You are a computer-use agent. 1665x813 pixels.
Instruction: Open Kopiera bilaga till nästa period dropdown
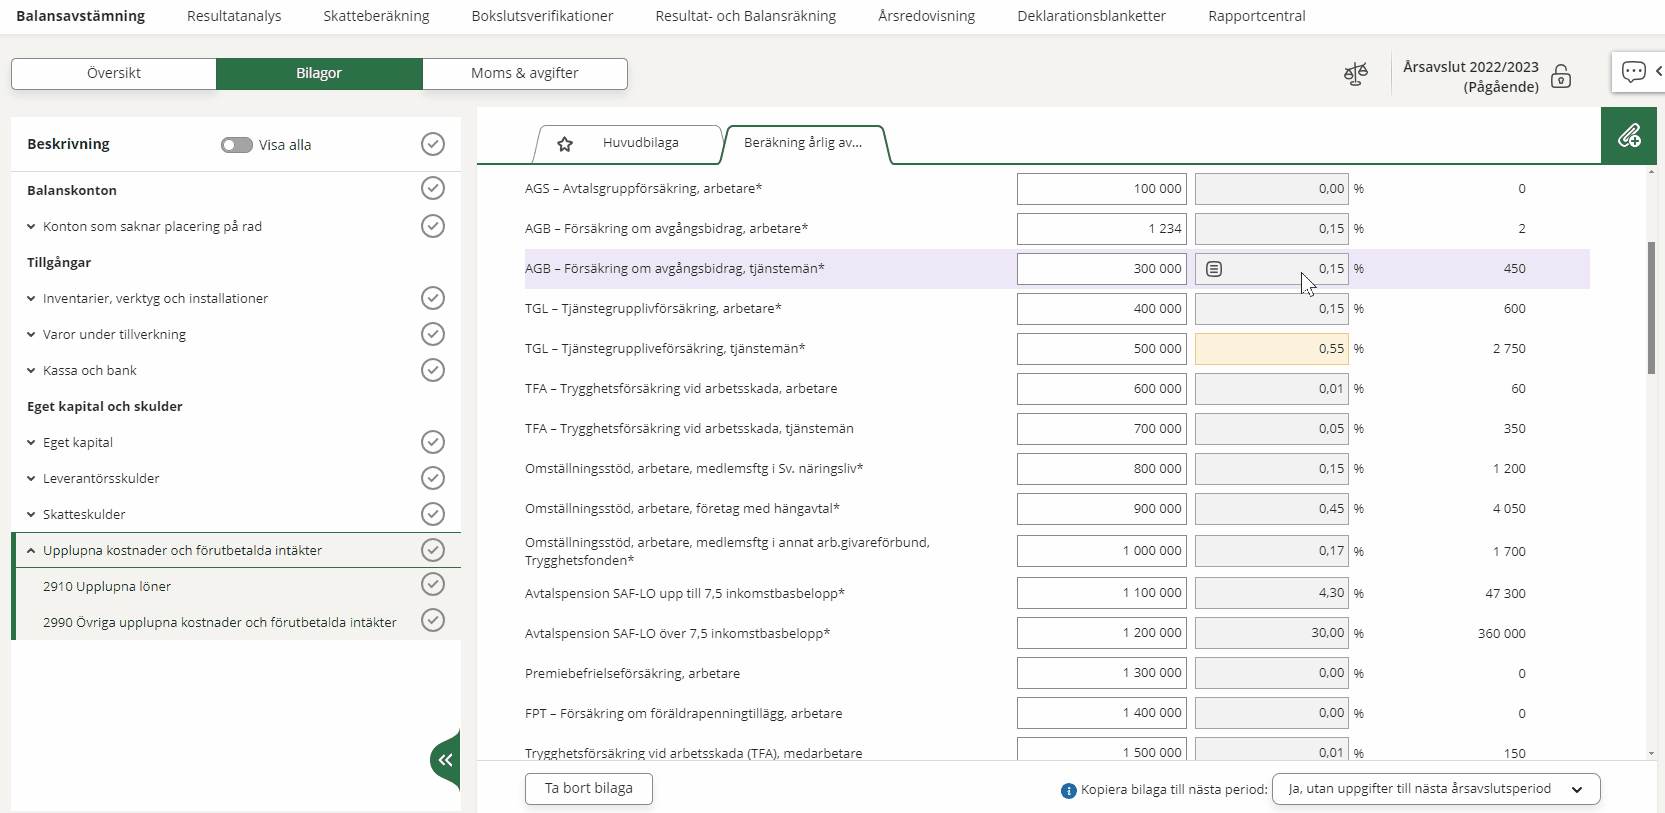pyautogui.click(x=1435, y=789)
